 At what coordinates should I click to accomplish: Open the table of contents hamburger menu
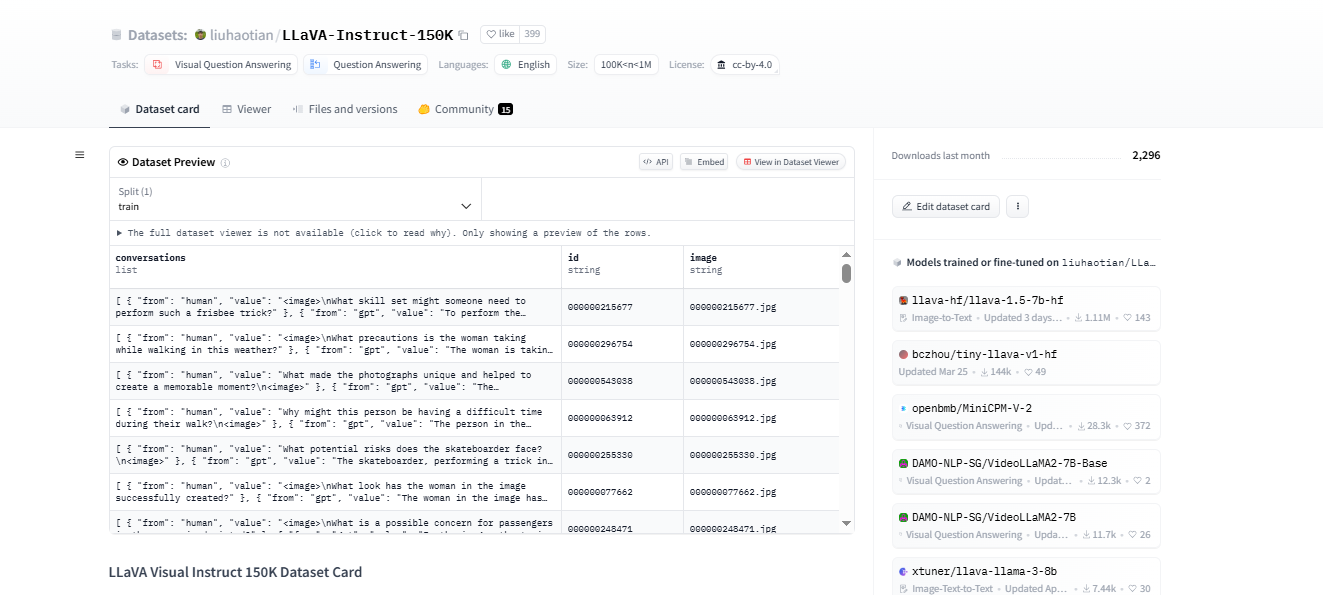click(x=80, y=155)
